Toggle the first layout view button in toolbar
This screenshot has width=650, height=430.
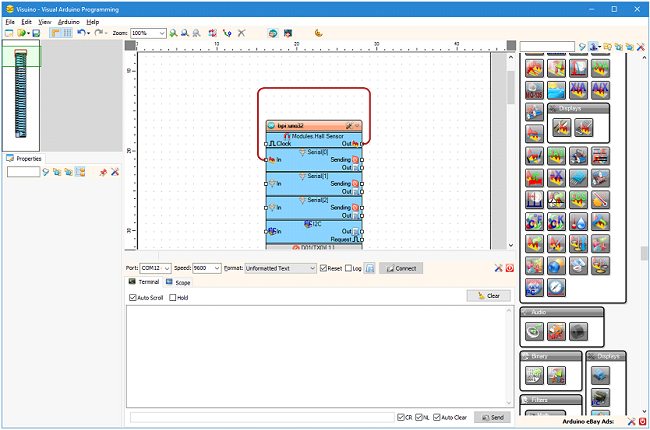point(55,33)
